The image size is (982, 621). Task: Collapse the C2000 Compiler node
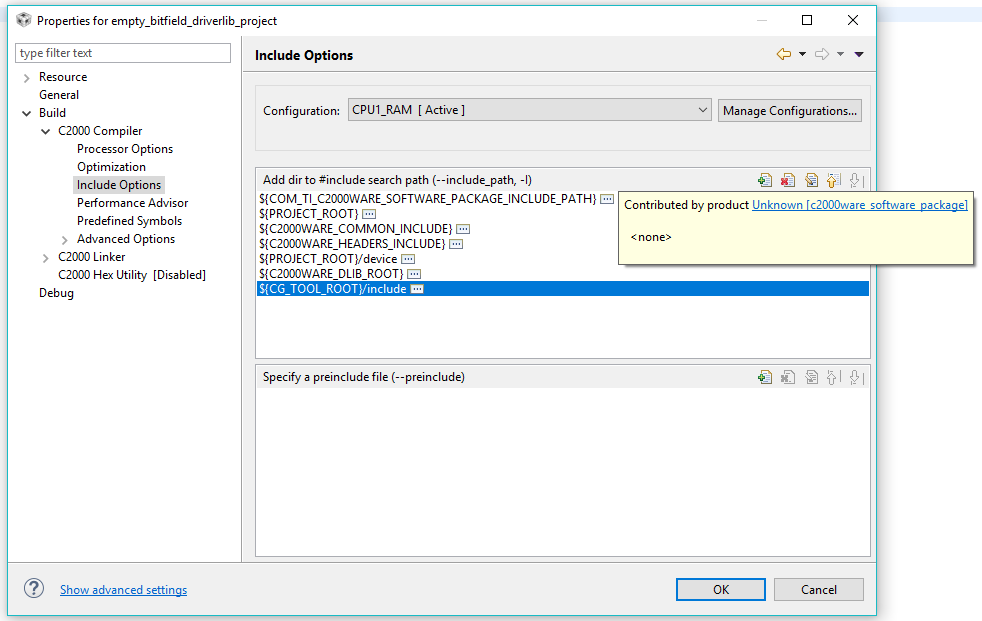click(45, 131)
